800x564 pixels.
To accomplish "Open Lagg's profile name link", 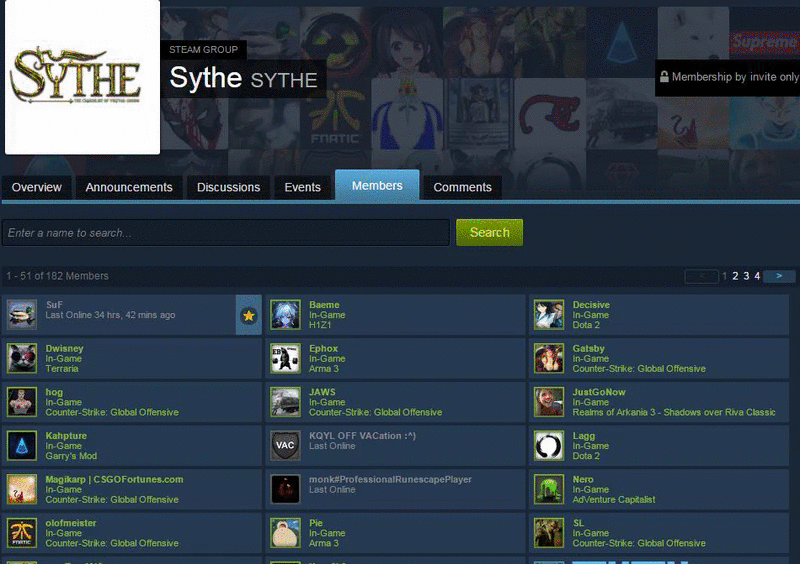I will coord(584,436).
